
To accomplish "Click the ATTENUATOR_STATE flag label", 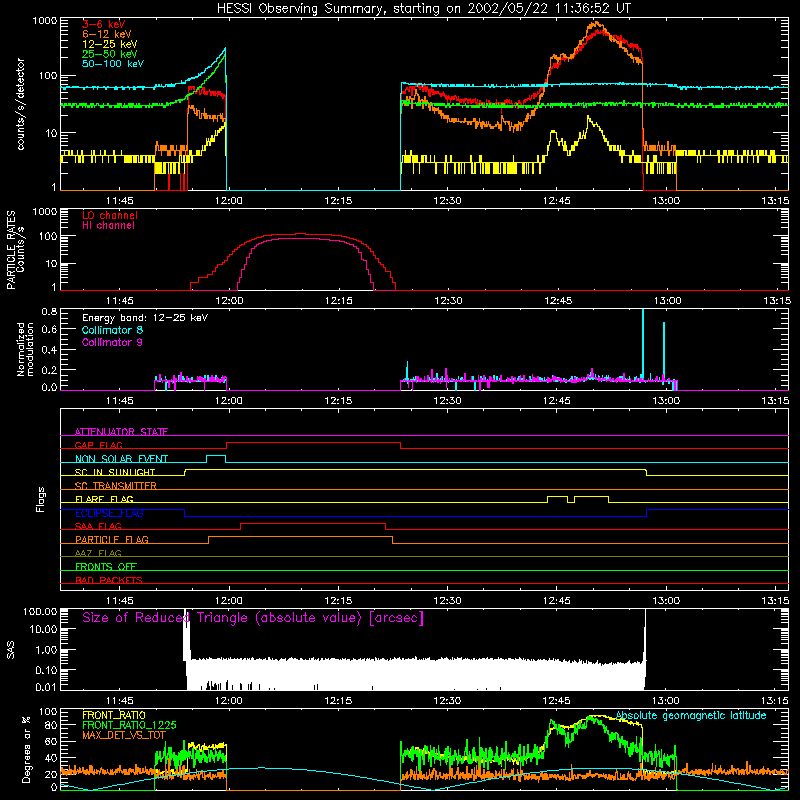I will (x=121, y=432).
